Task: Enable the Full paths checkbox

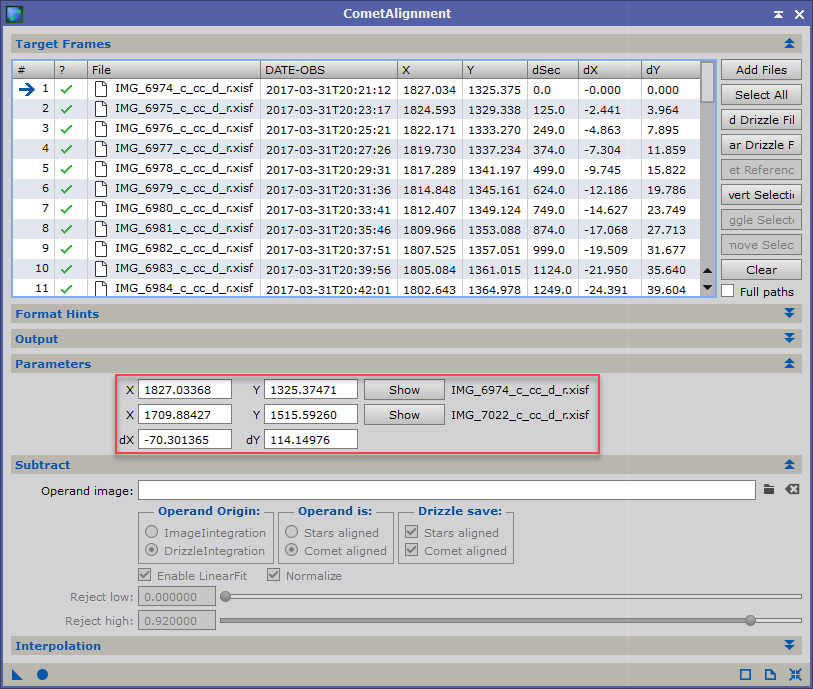Action: pos(728,291)
